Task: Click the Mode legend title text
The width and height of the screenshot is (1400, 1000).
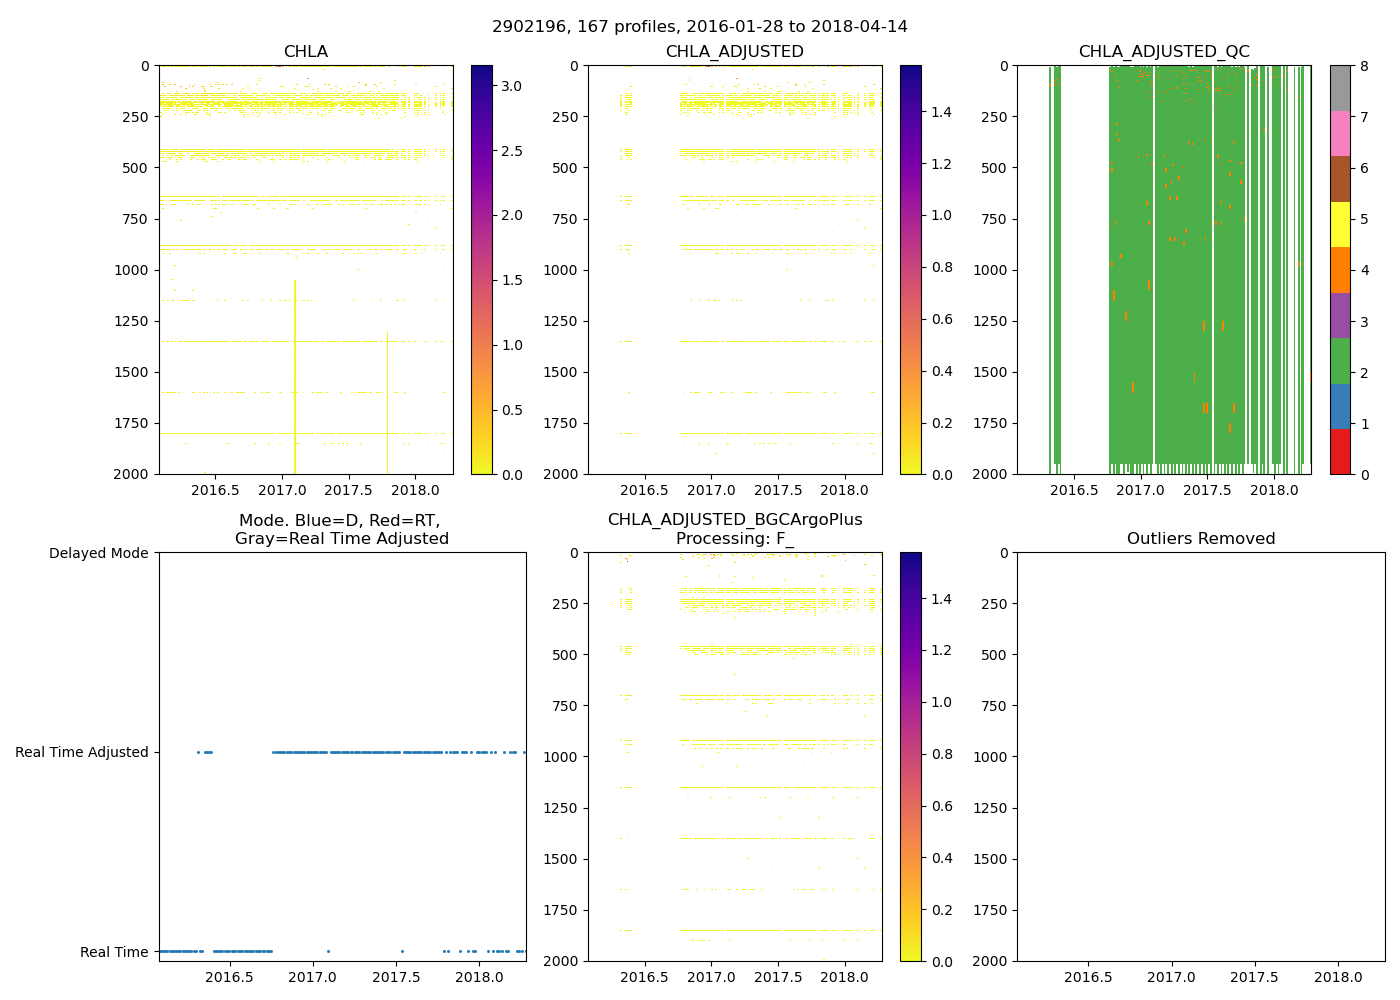Action: click(x=341, y=529)
